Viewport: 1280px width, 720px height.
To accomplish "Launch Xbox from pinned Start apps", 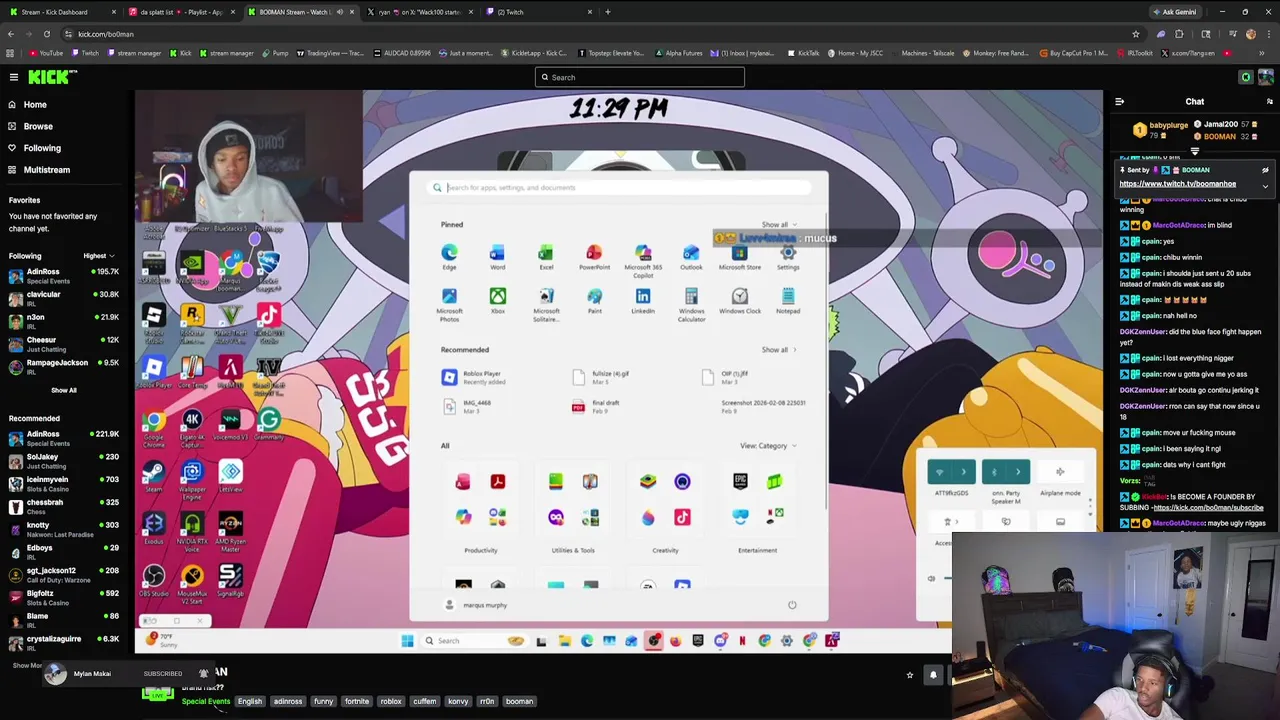I will (497, 301).
